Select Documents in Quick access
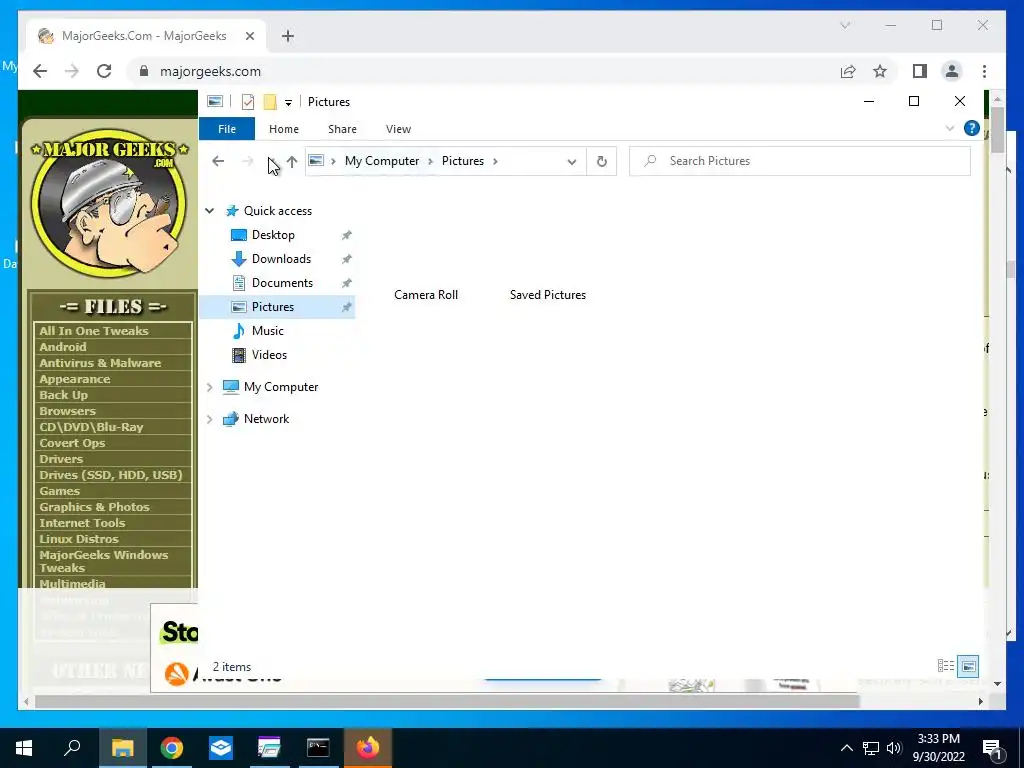Viewport: 1024px width, 768px height. tap(282, 283)
